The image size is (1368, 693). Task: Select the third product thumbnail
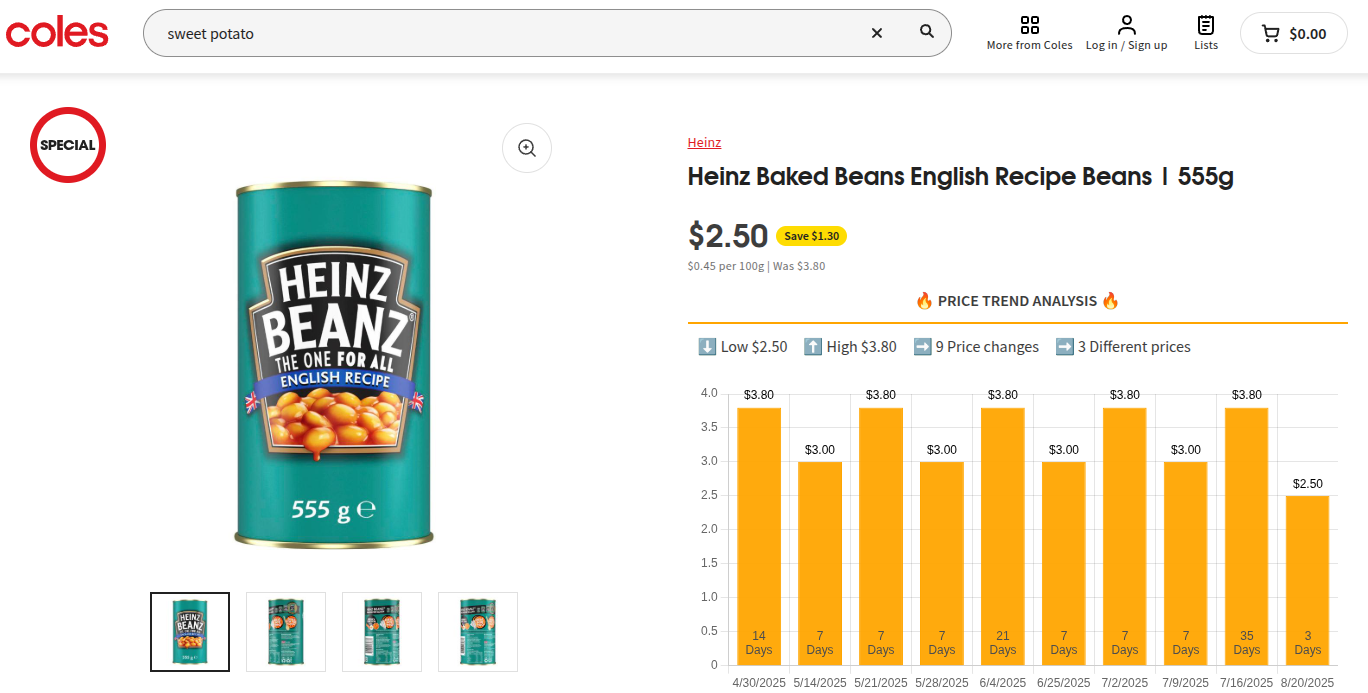tap(382, 632)
